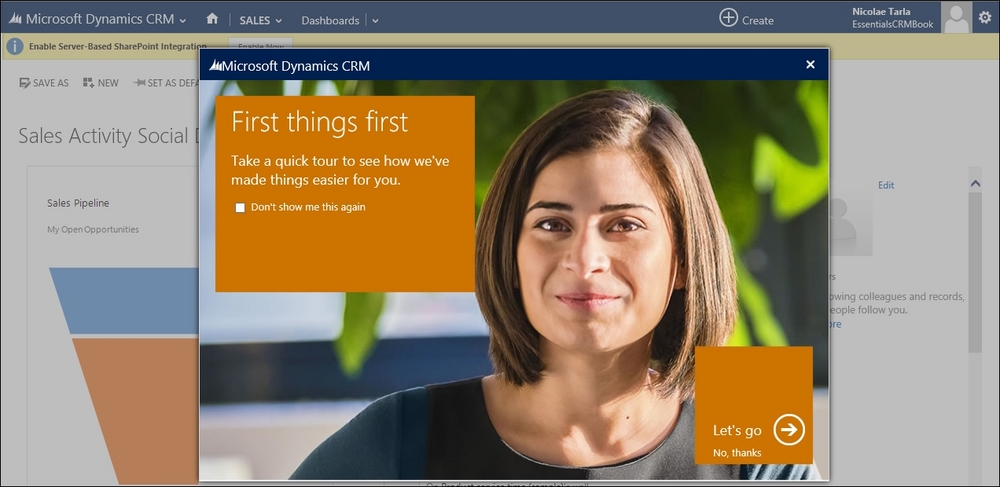Open the SALES module dropdown
Screen dimensions: 1000x487
tap(261, 20)
